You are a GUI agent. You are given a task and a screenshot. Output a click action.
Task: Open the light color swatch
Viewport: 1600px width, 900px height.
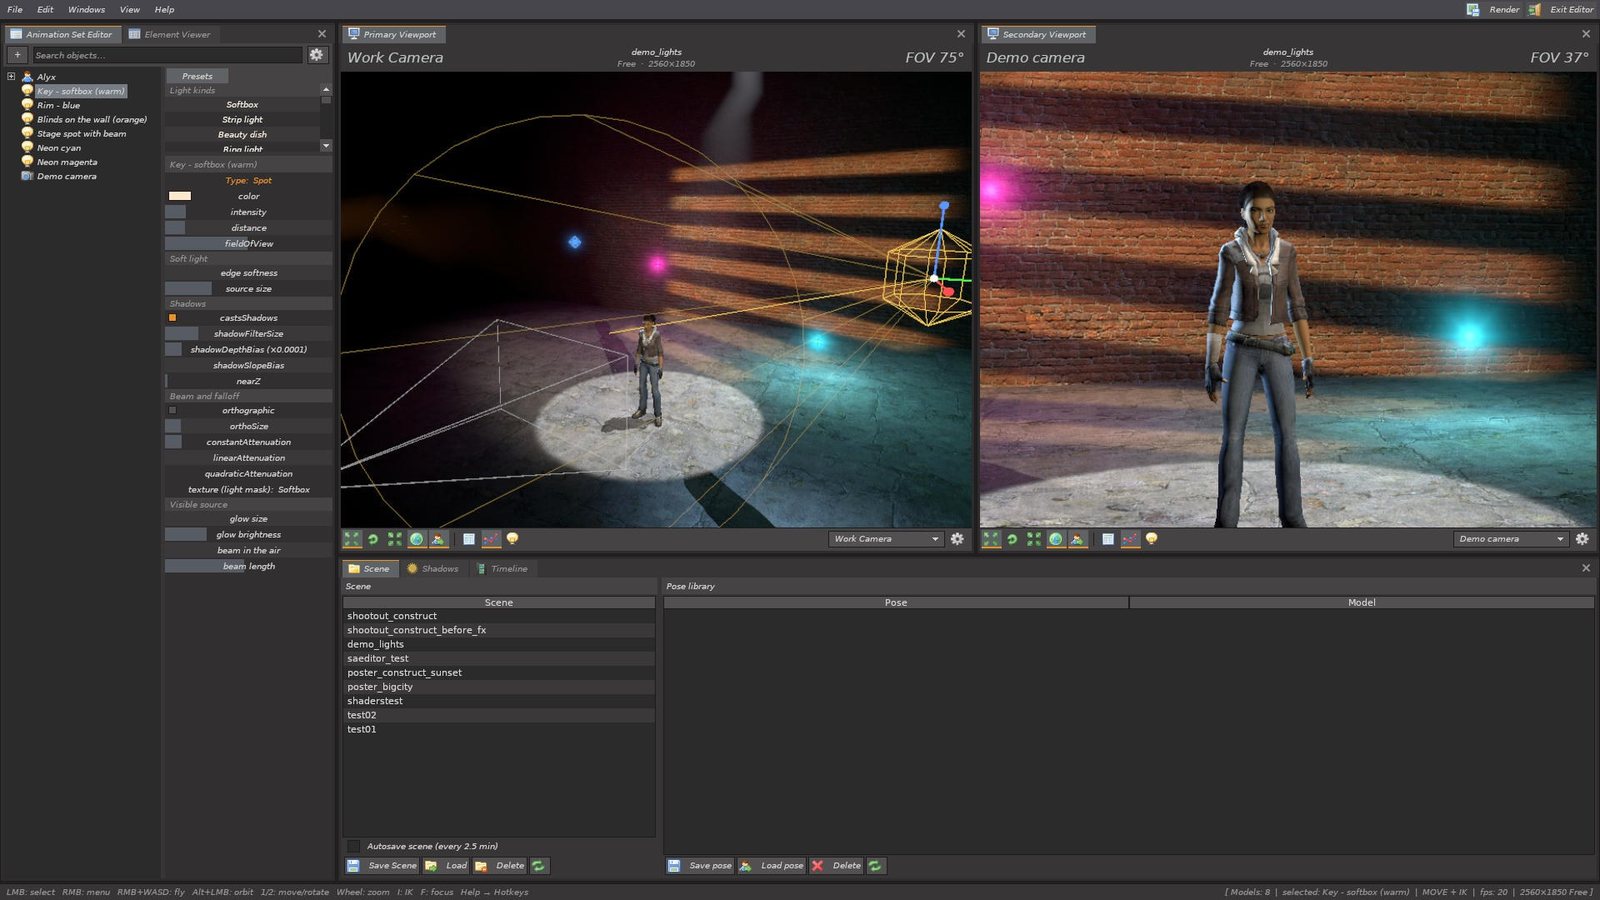click(x=180, y=196)
